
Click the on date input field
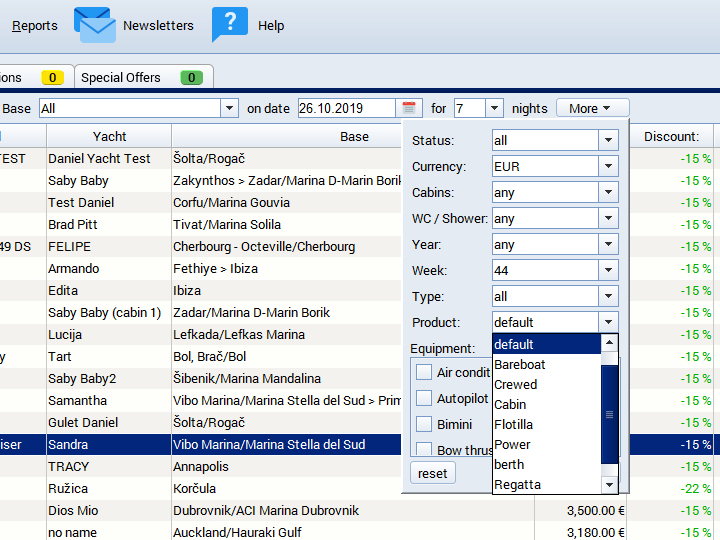click(x=346, y=108)
